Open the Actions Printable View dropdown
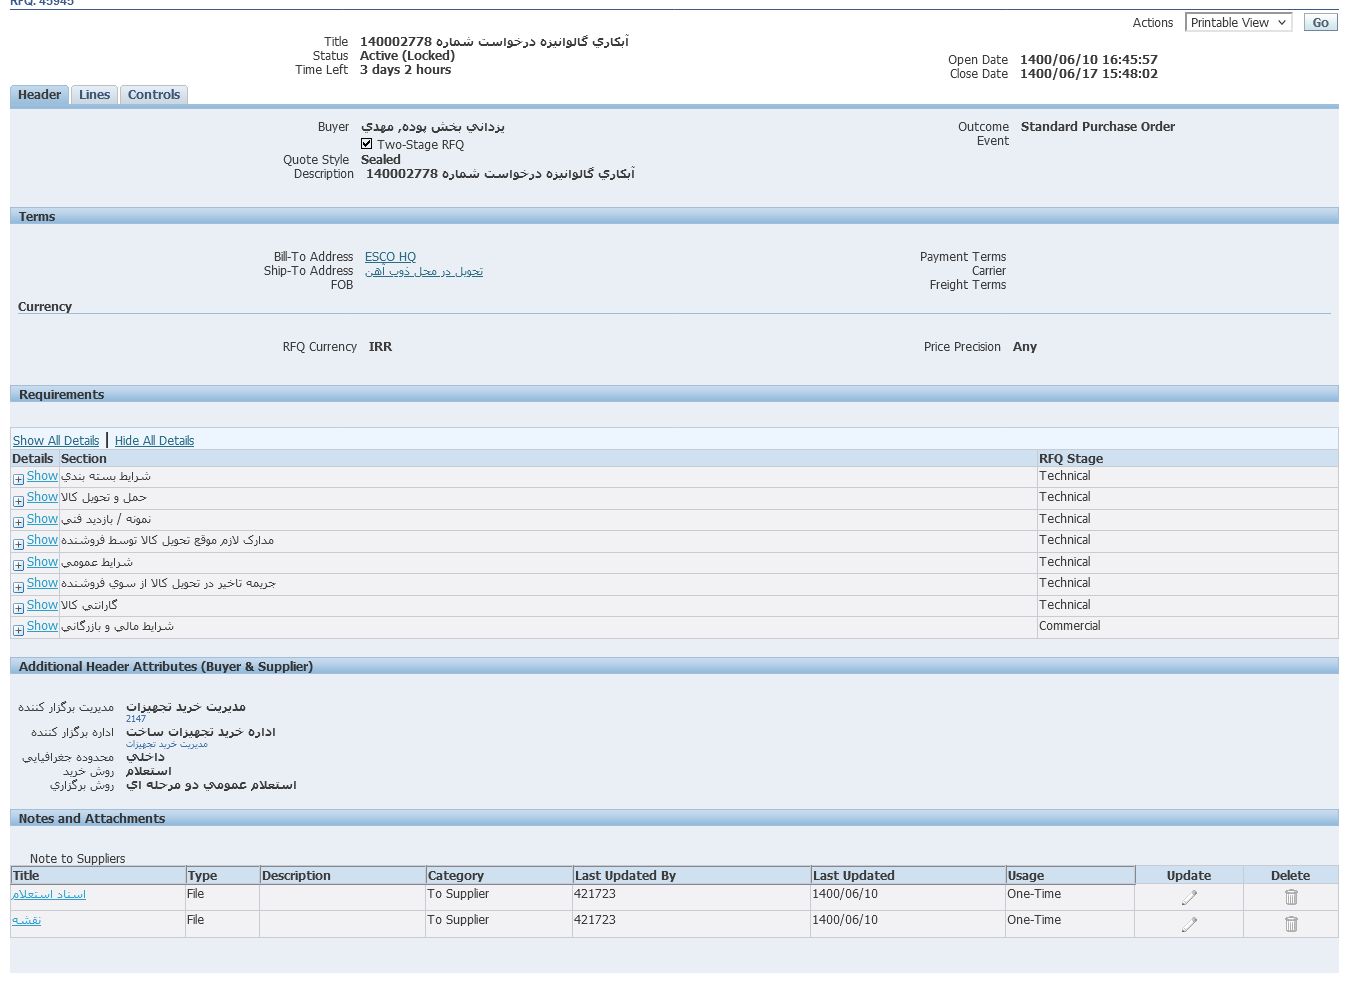The height and width of the screenshot is (982, 1347). 1238,22
